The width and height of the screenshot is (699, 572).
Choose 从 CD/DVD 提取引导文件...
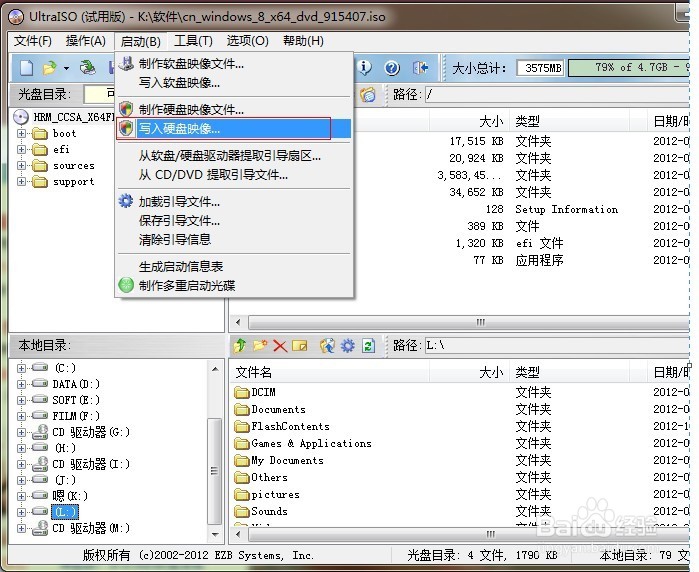[x=234, y=175]
